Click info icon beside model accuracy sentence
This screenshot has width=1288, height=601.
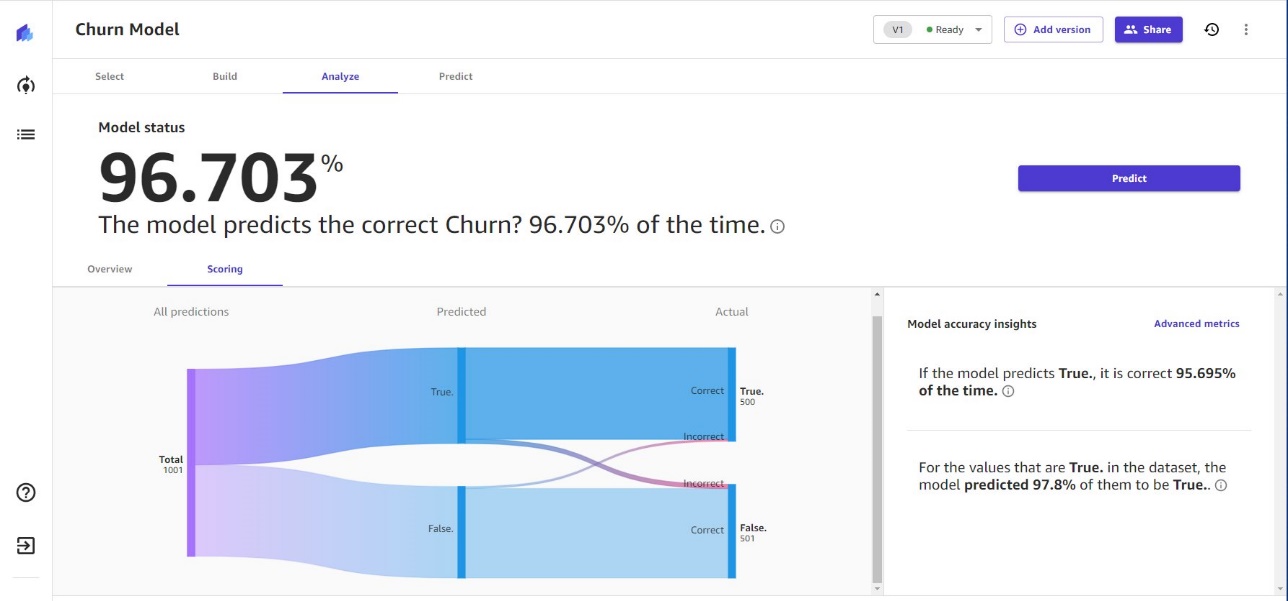point(778,227)
